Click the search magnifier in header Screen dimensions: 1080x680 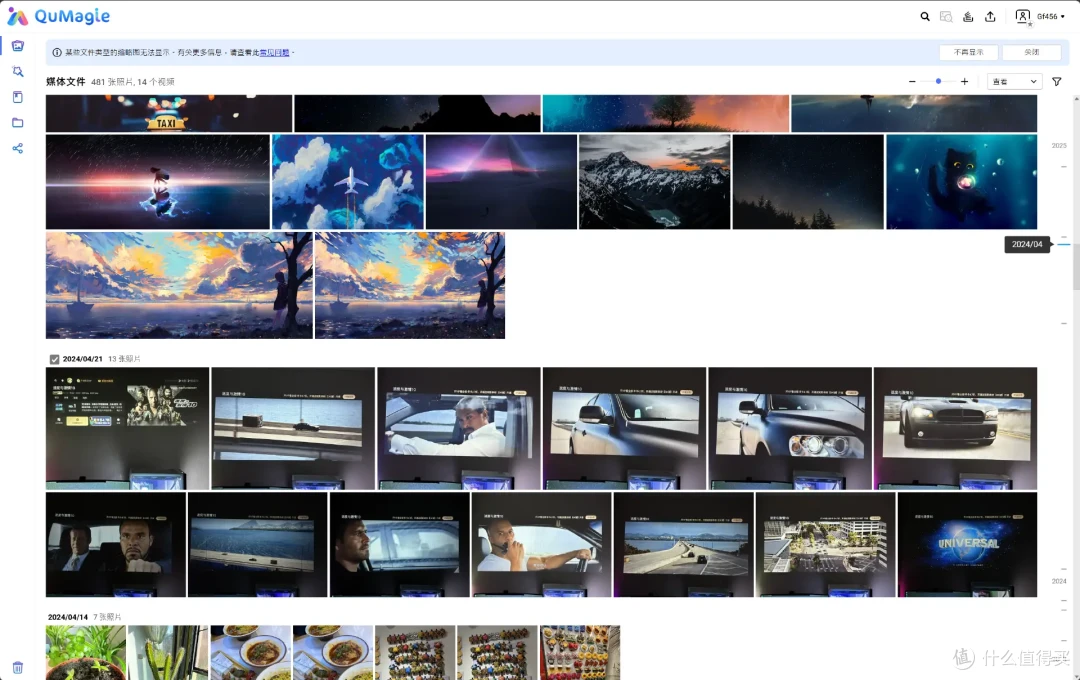925,17
